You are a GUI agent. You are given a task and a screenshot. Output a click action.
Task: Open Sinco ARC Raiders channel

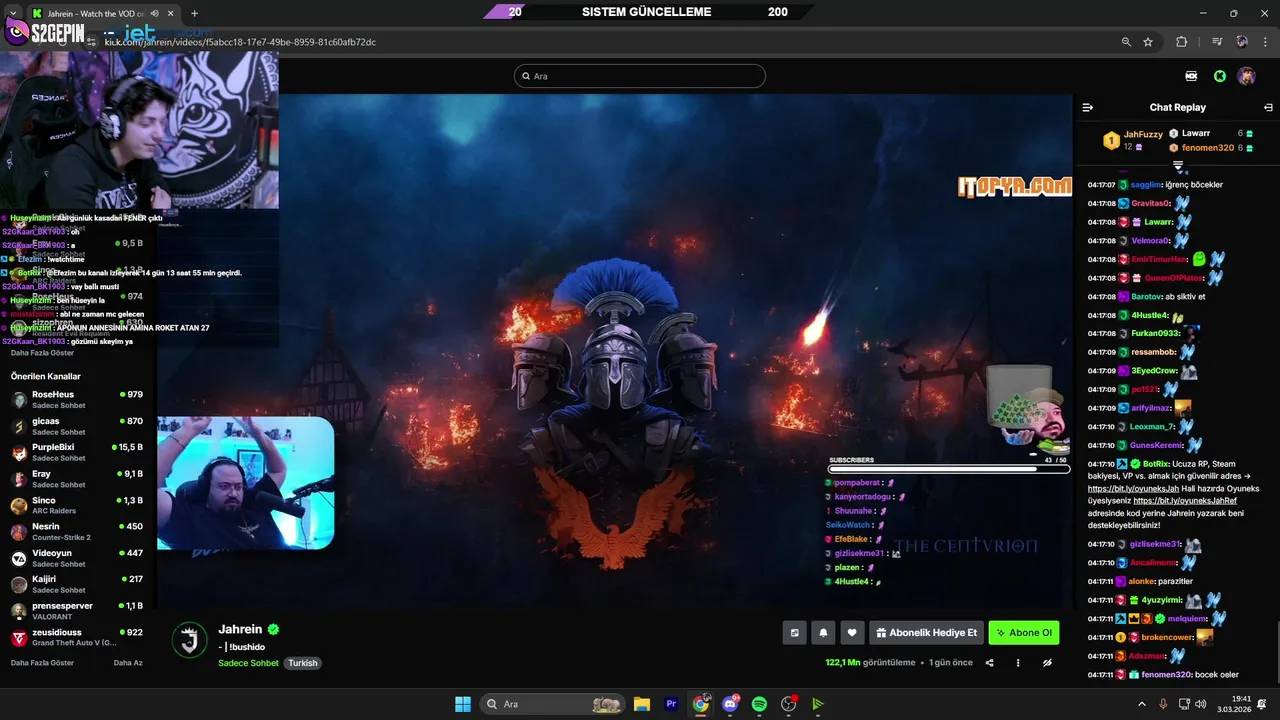[78, 505]
